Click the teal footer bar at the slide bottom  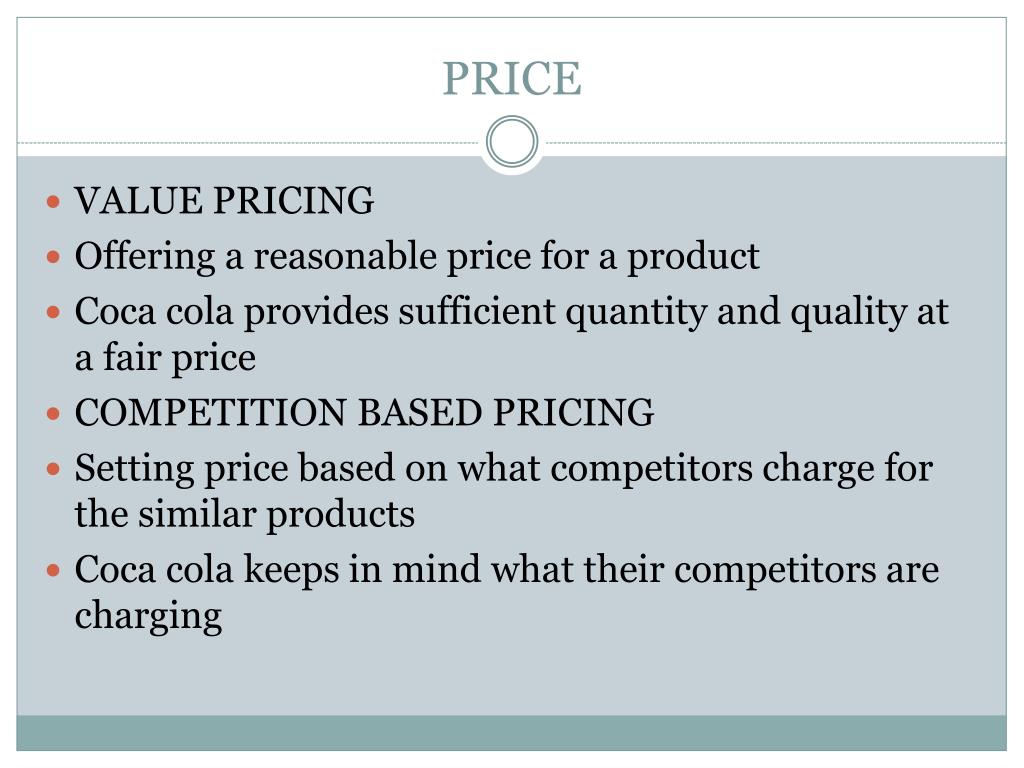(x=511, y=733)
